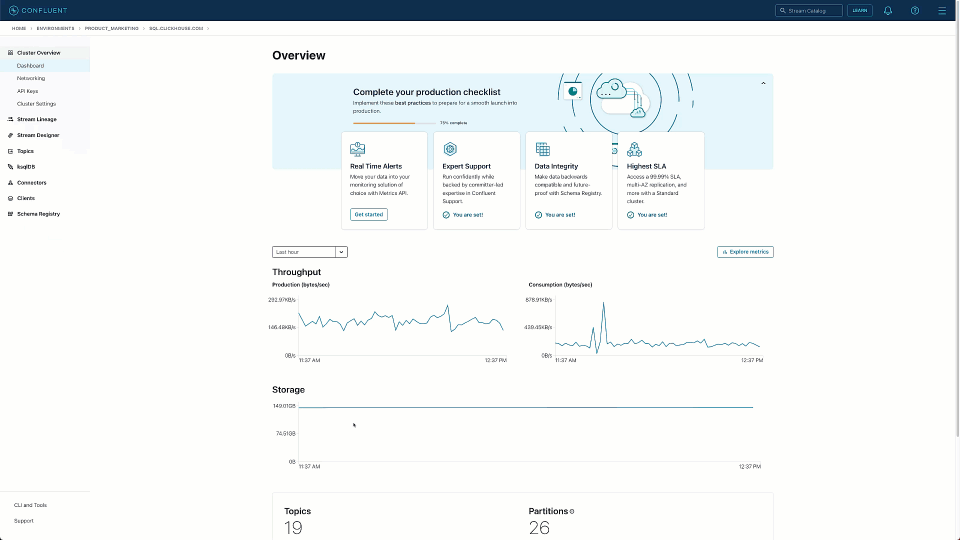Open Stream Lineage in the sidebar

click(36, 119)
